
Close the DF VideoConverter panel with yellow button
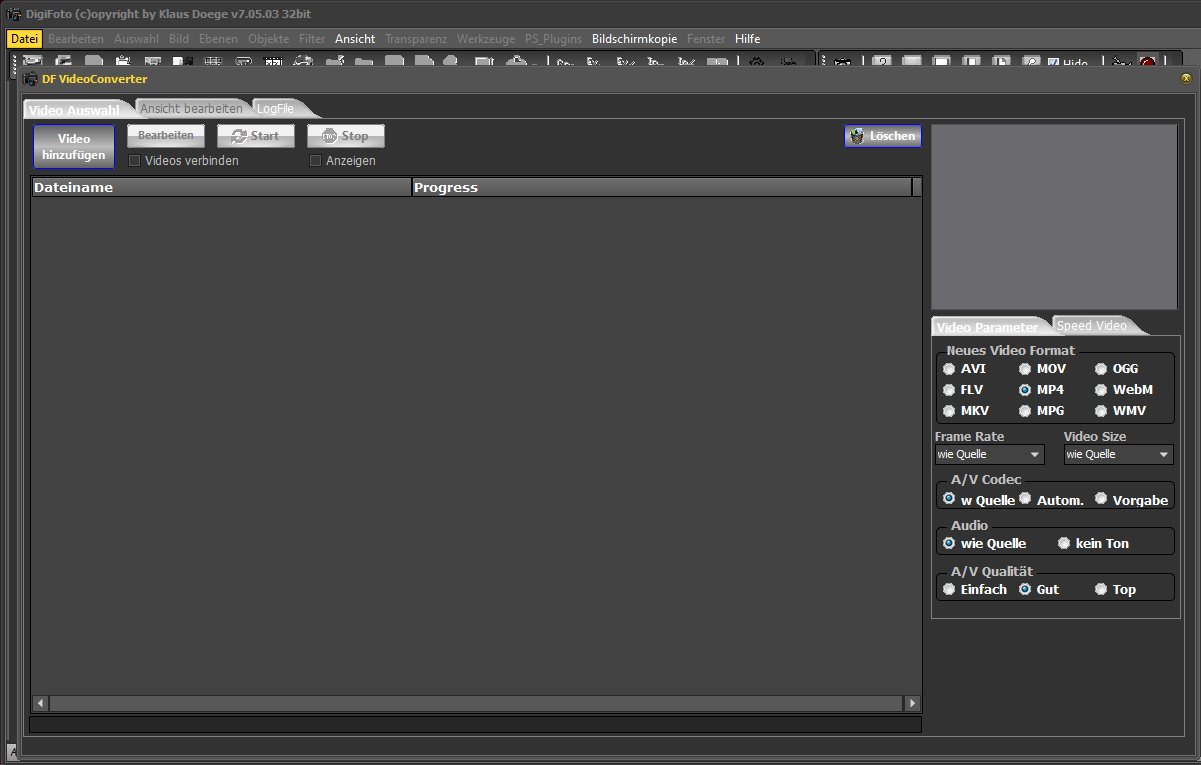pyautogui.click(x=1186, y=78)
